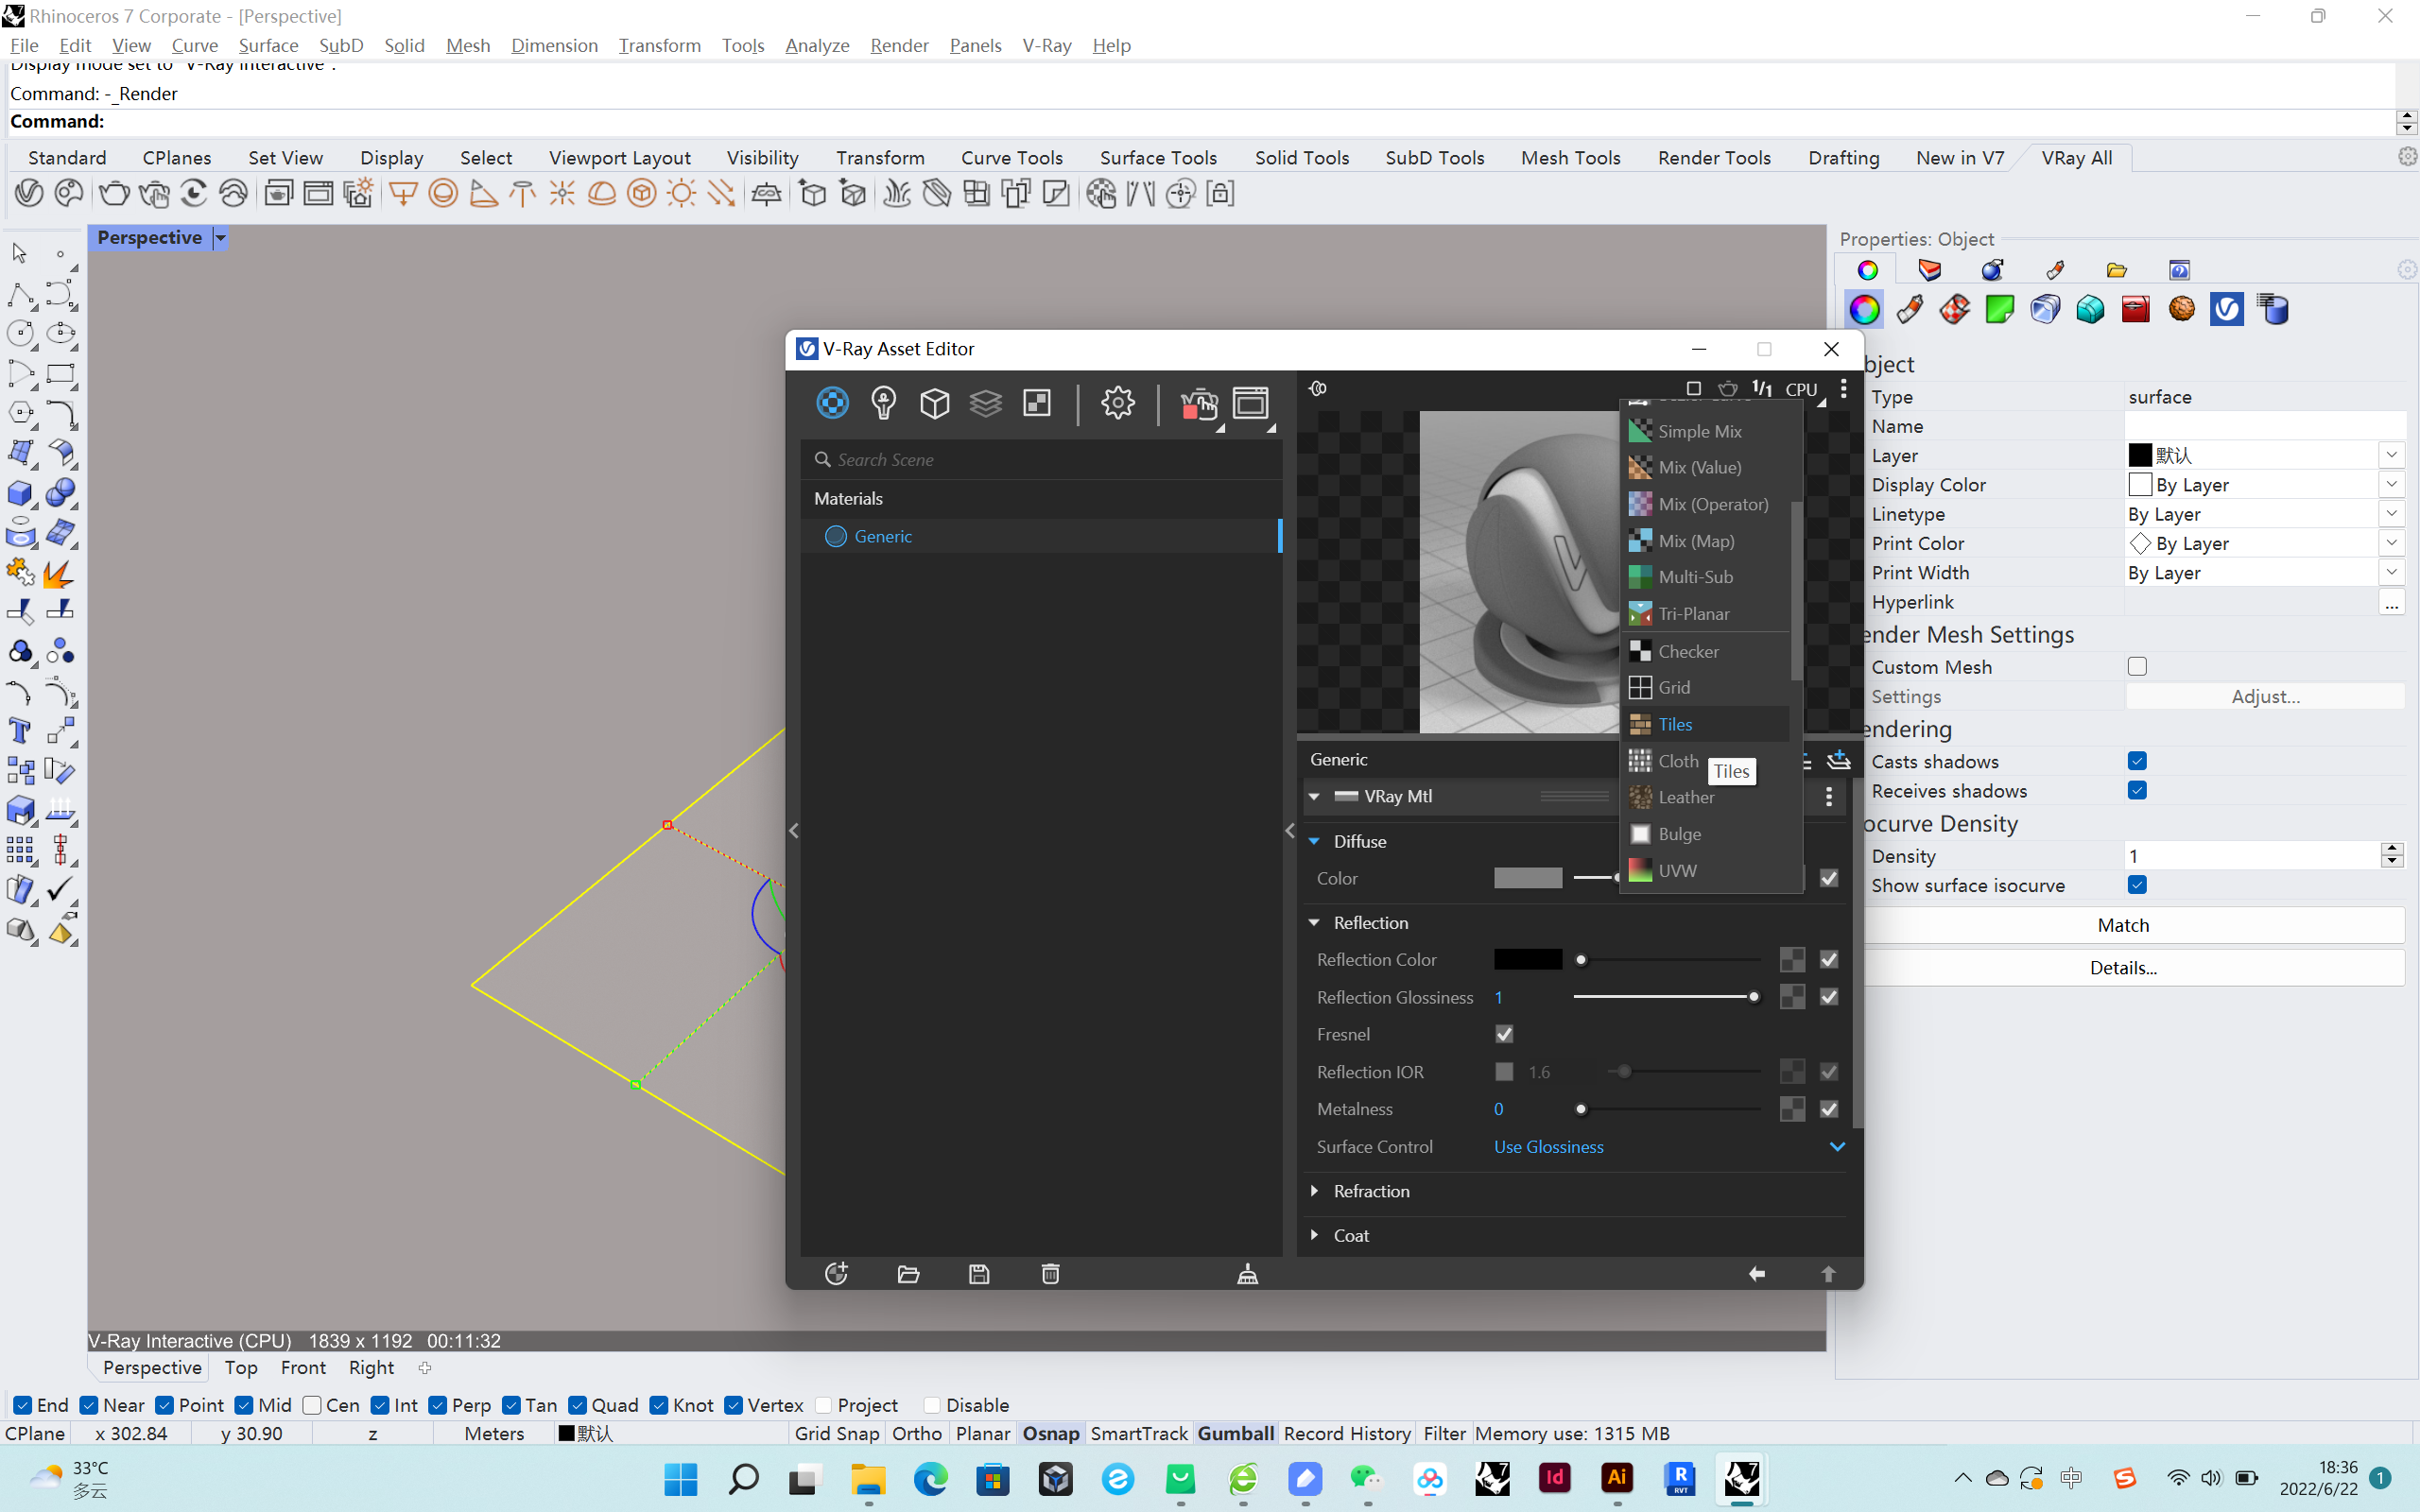Viewport: 2420px width, 1512px height.
Task: Toggle Casts shadows checkbox
Action: tap(2137, 761)
